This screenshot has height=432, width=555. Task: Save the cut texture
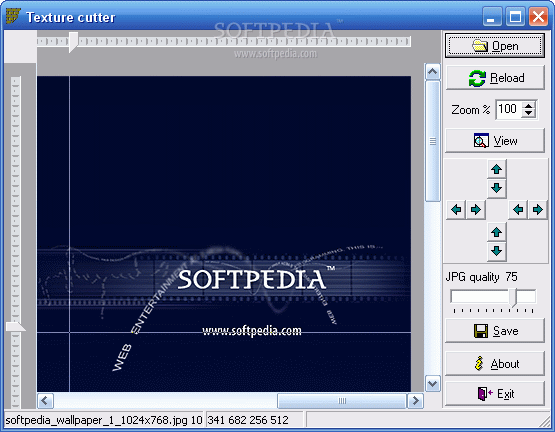(494, 330)
